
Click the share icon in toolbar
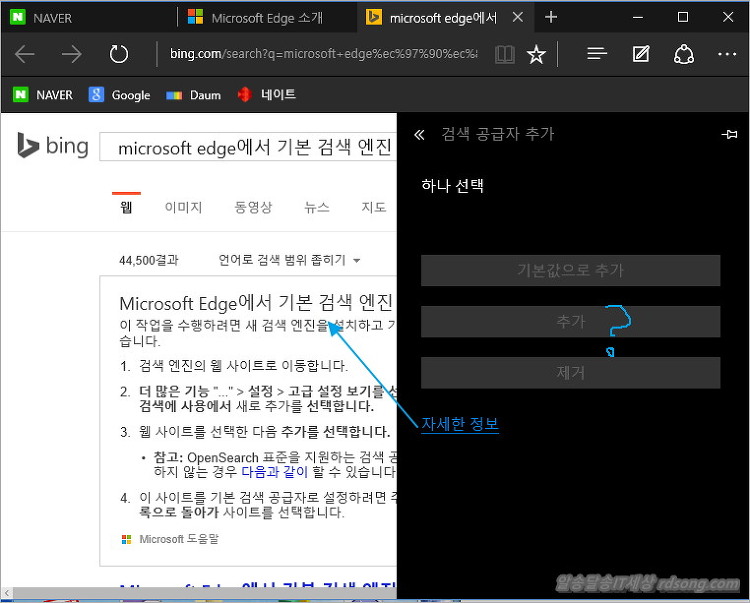[685, 54]
